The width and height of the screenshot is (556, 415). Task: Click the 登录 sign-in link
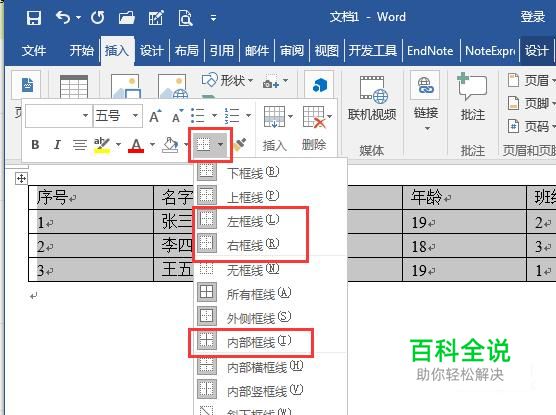(532, 17)
